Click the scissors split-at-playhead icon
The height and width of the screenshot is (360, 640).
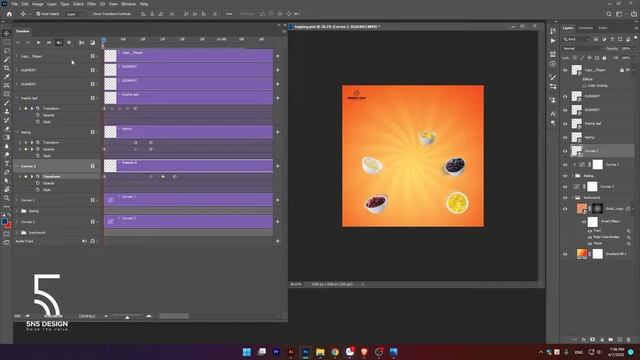(x=82, y=42)
